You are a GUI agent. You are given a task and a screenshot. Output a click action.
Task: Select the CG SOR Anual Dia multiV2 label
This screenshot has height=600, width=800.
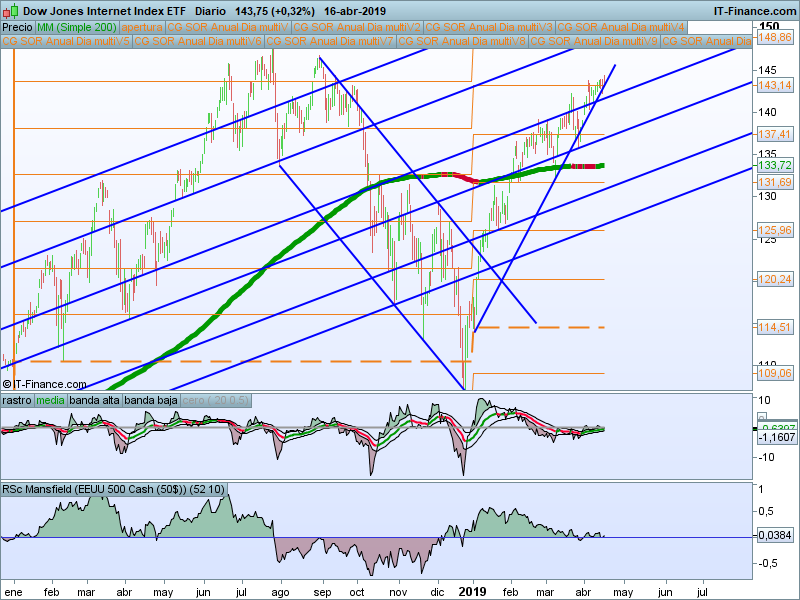(x=357, y=27)
